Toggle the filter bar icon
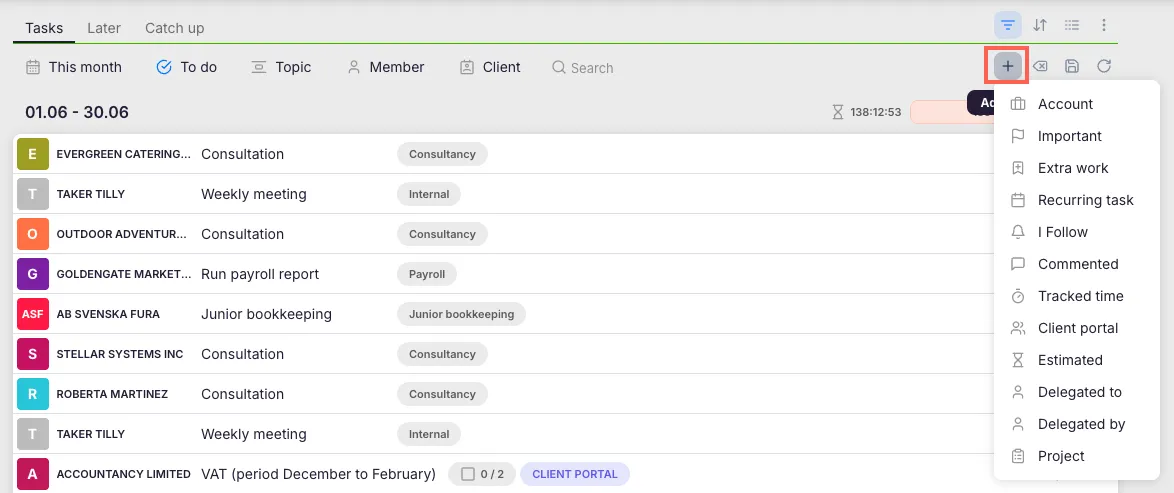 (1008, 25)
